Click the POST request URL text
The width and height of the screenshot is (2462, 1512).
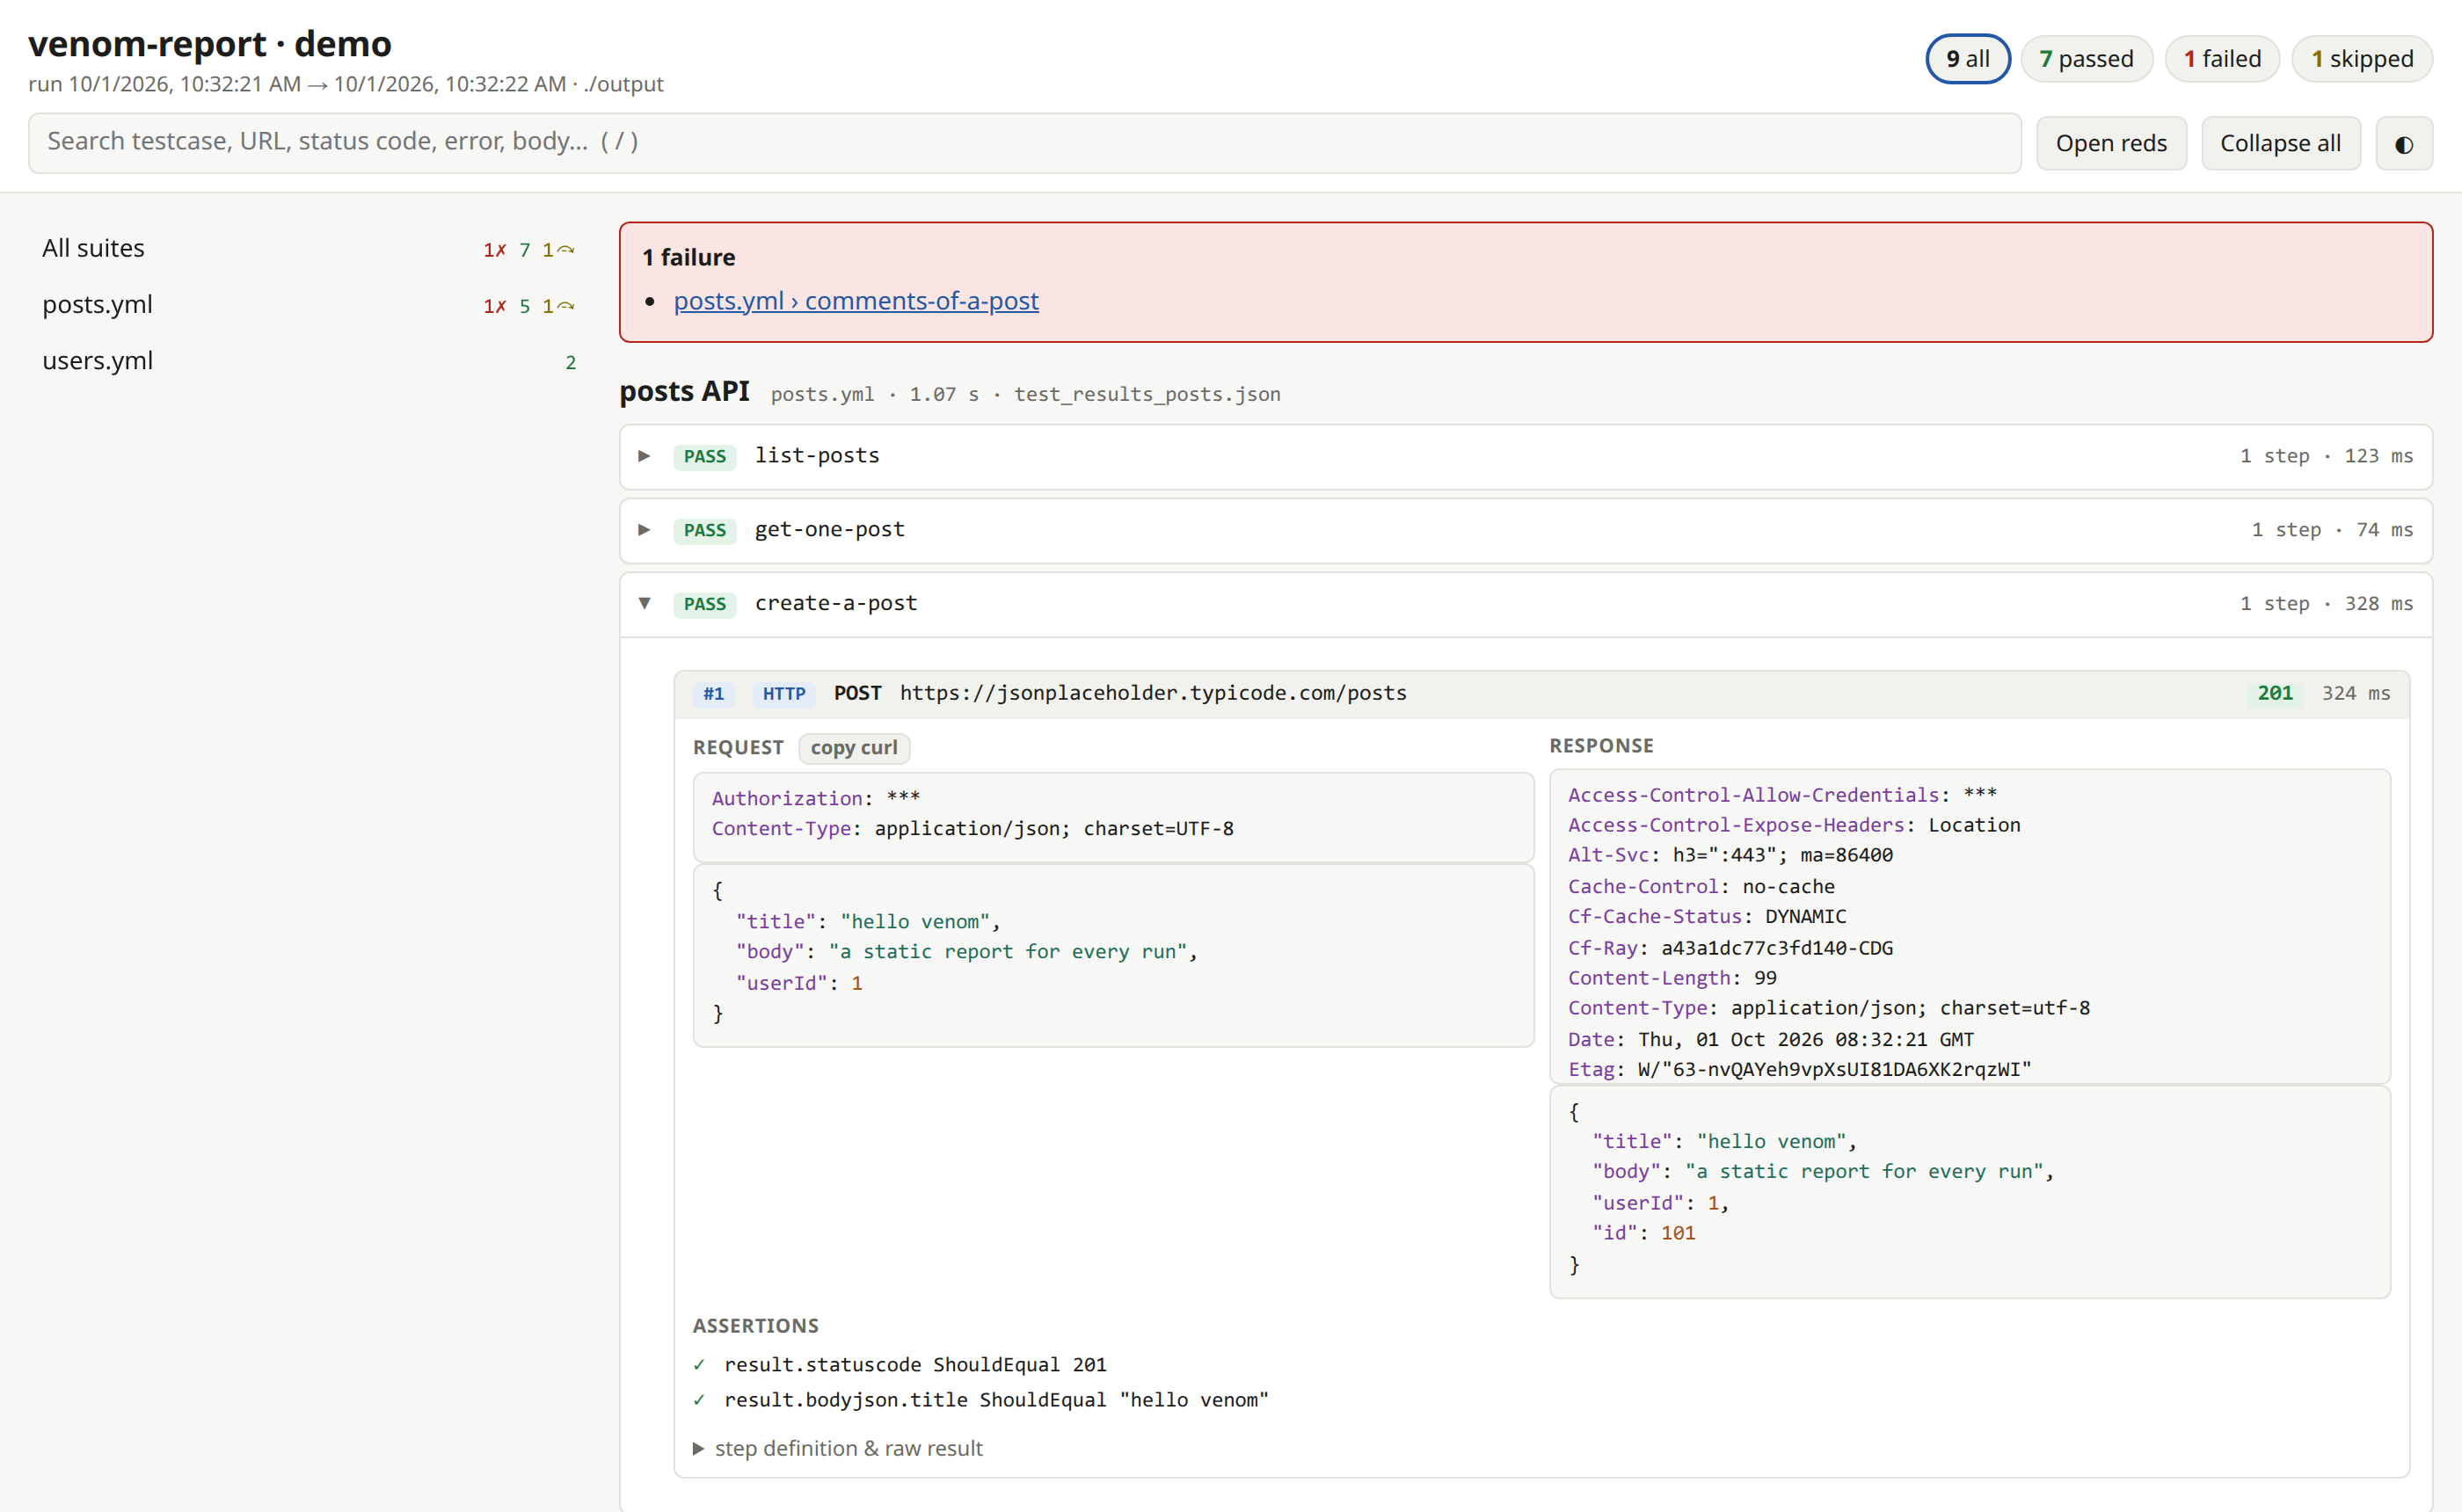(x=1153, y=693)
